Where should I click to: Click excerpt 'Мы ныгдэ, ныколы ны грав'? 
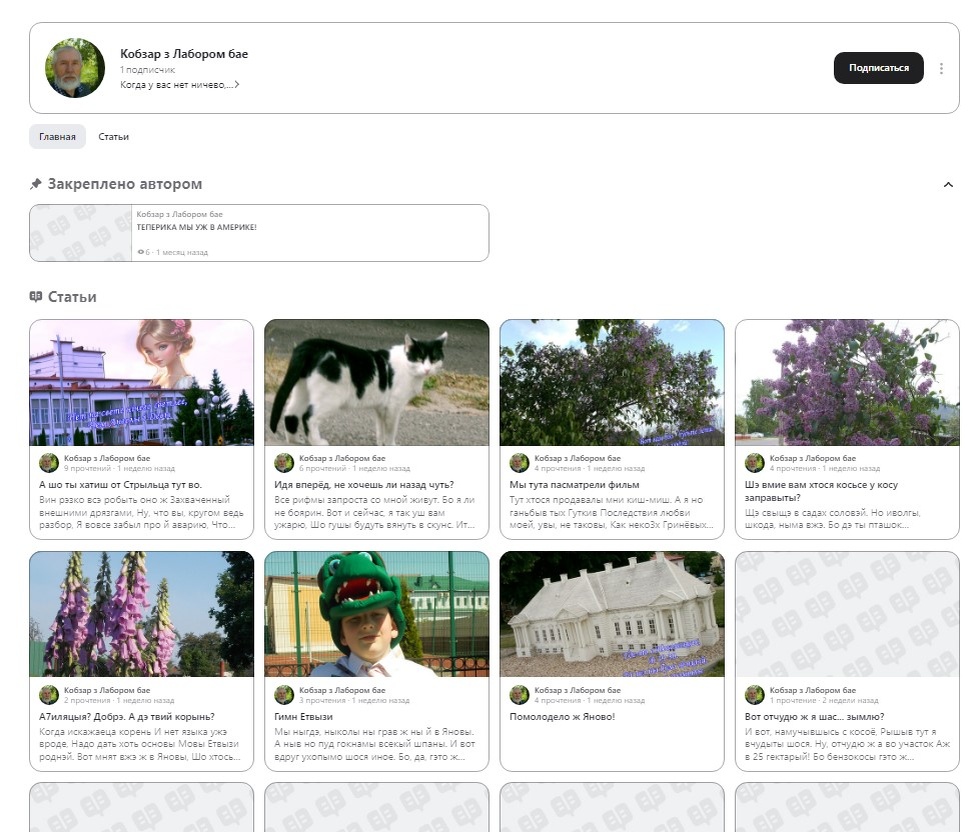[375, 744]
